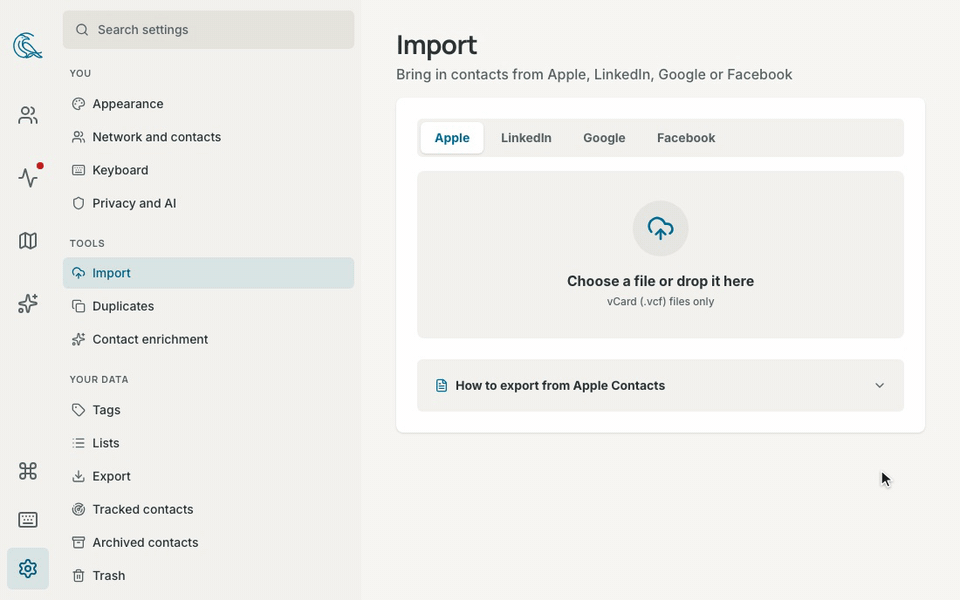This screenshot has width=960, height=600.
Task: Click the bird logo icon
Action: pos(28,46)
